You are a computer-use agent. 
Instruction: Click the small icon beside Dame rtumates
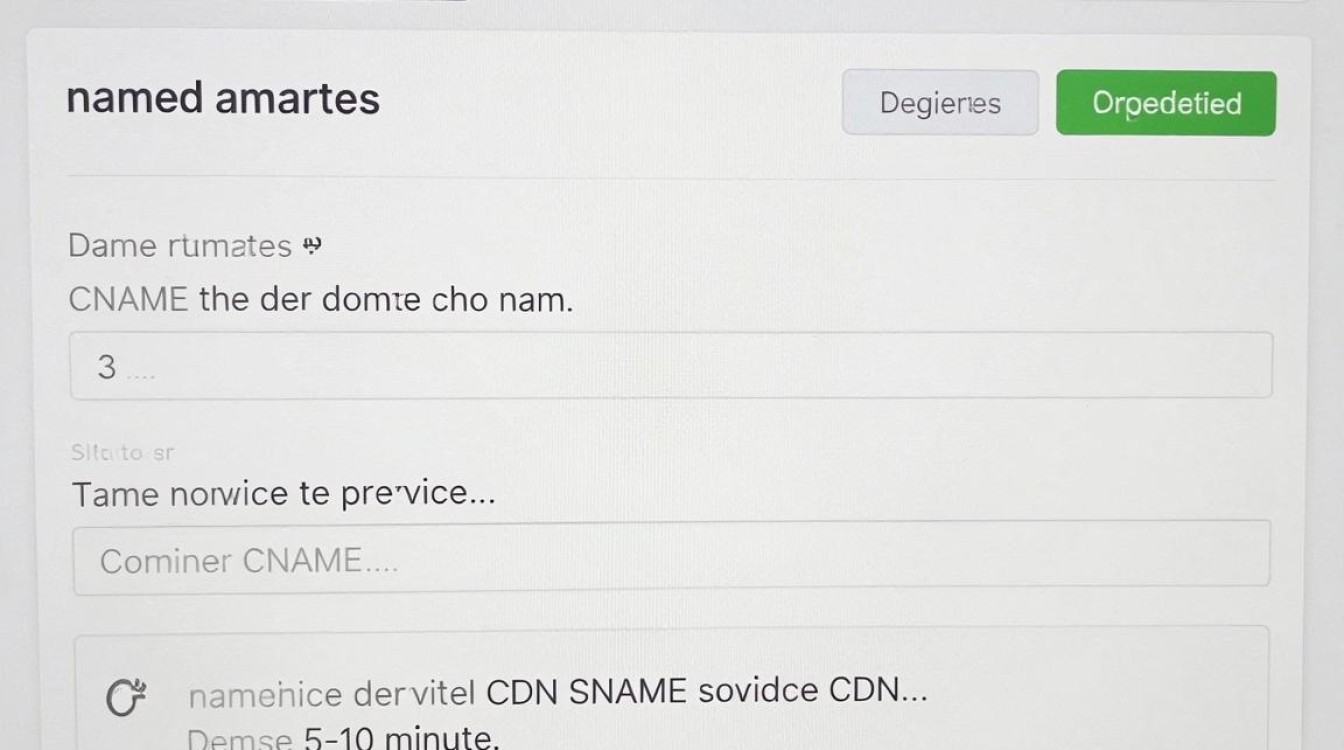point(311,245)
